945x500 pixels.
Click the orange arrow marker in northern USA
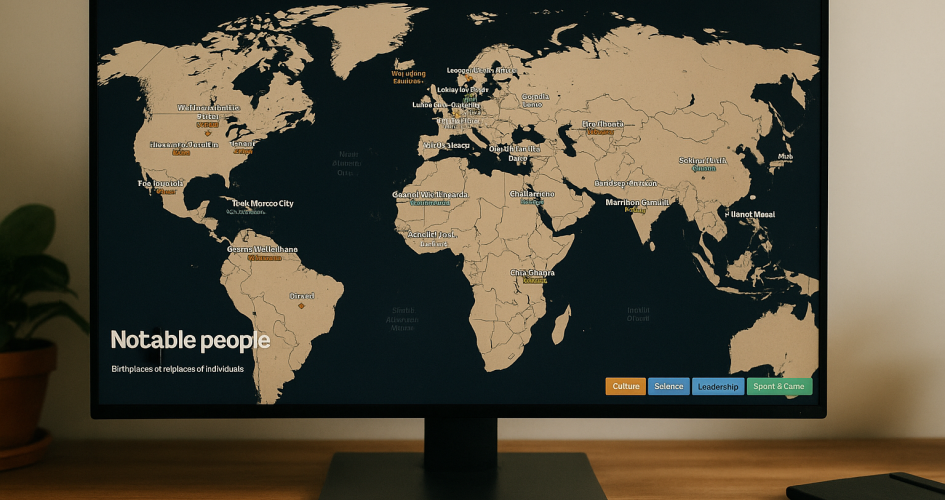tap(208, 131)
